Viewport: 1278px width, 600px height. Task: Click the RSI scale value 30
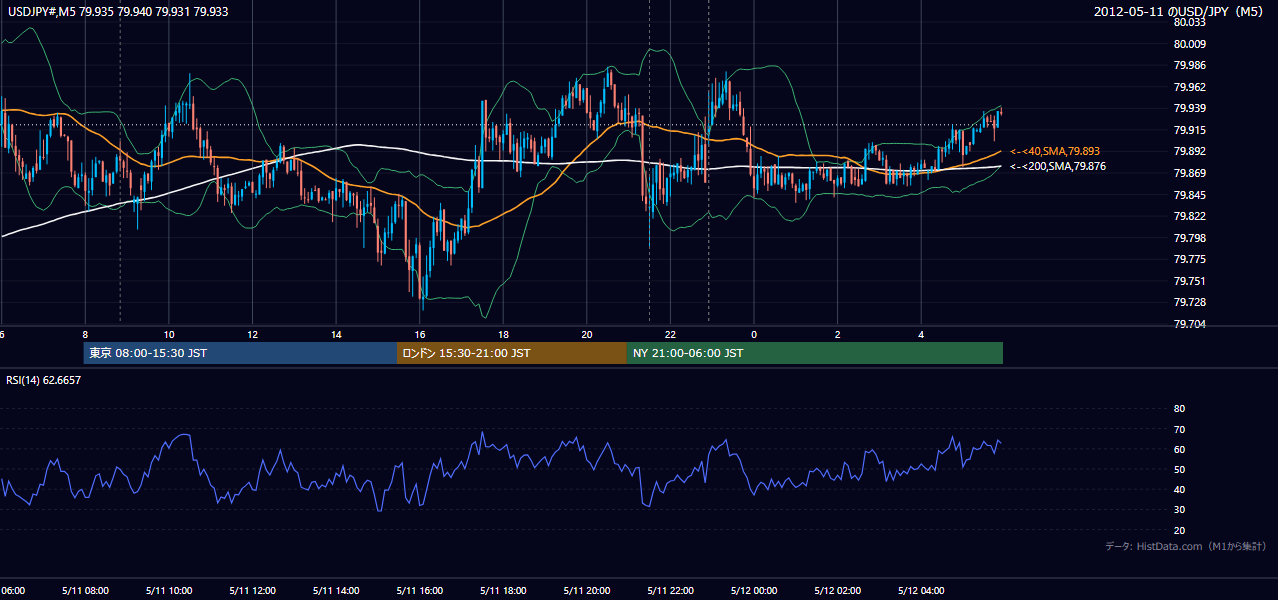click(x=1179, y=510)
